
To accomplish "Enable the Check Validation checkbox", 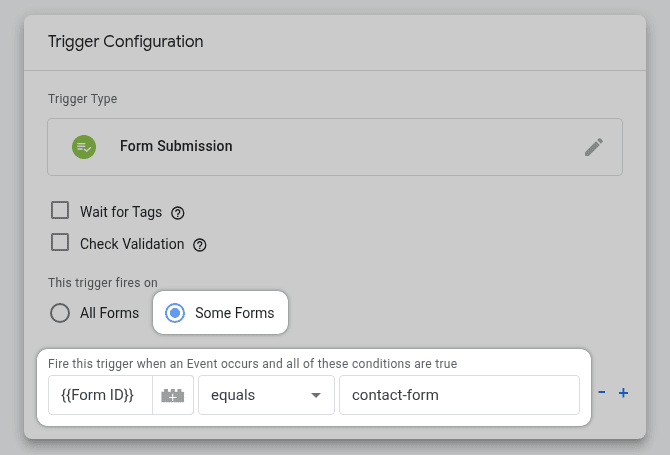I will 60,242.
